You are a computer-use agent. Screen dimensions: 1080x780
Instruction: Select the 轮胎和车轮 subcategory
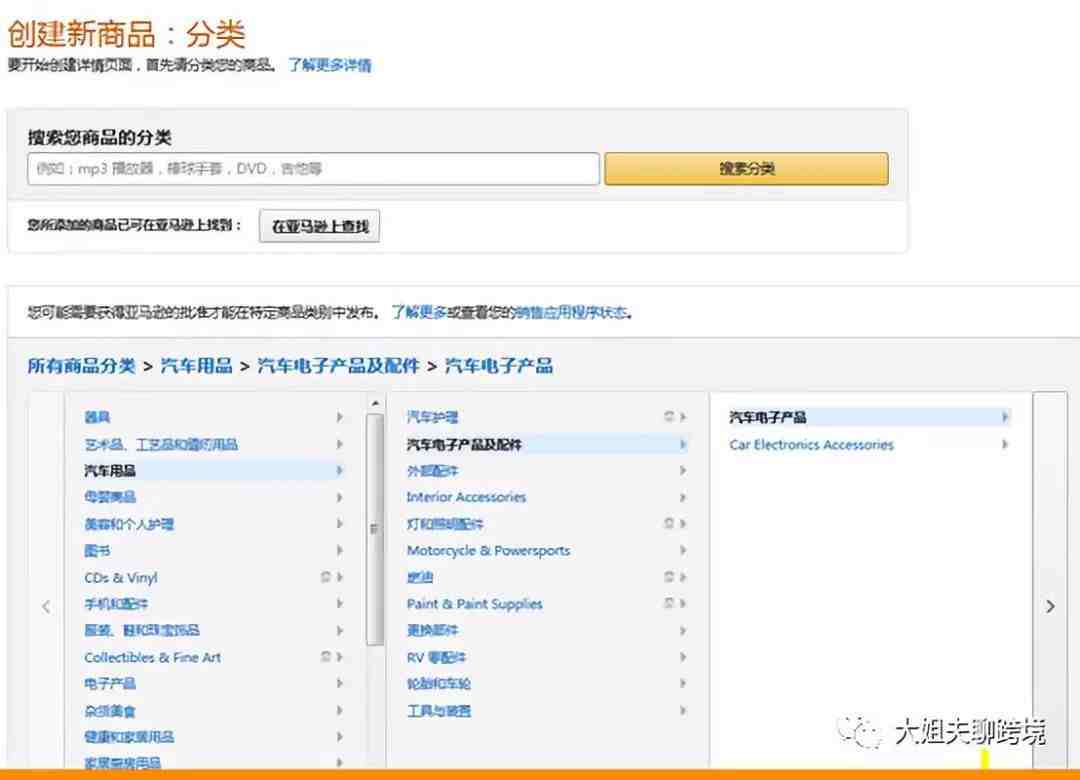pyautogui.click(x=439, y=684)
